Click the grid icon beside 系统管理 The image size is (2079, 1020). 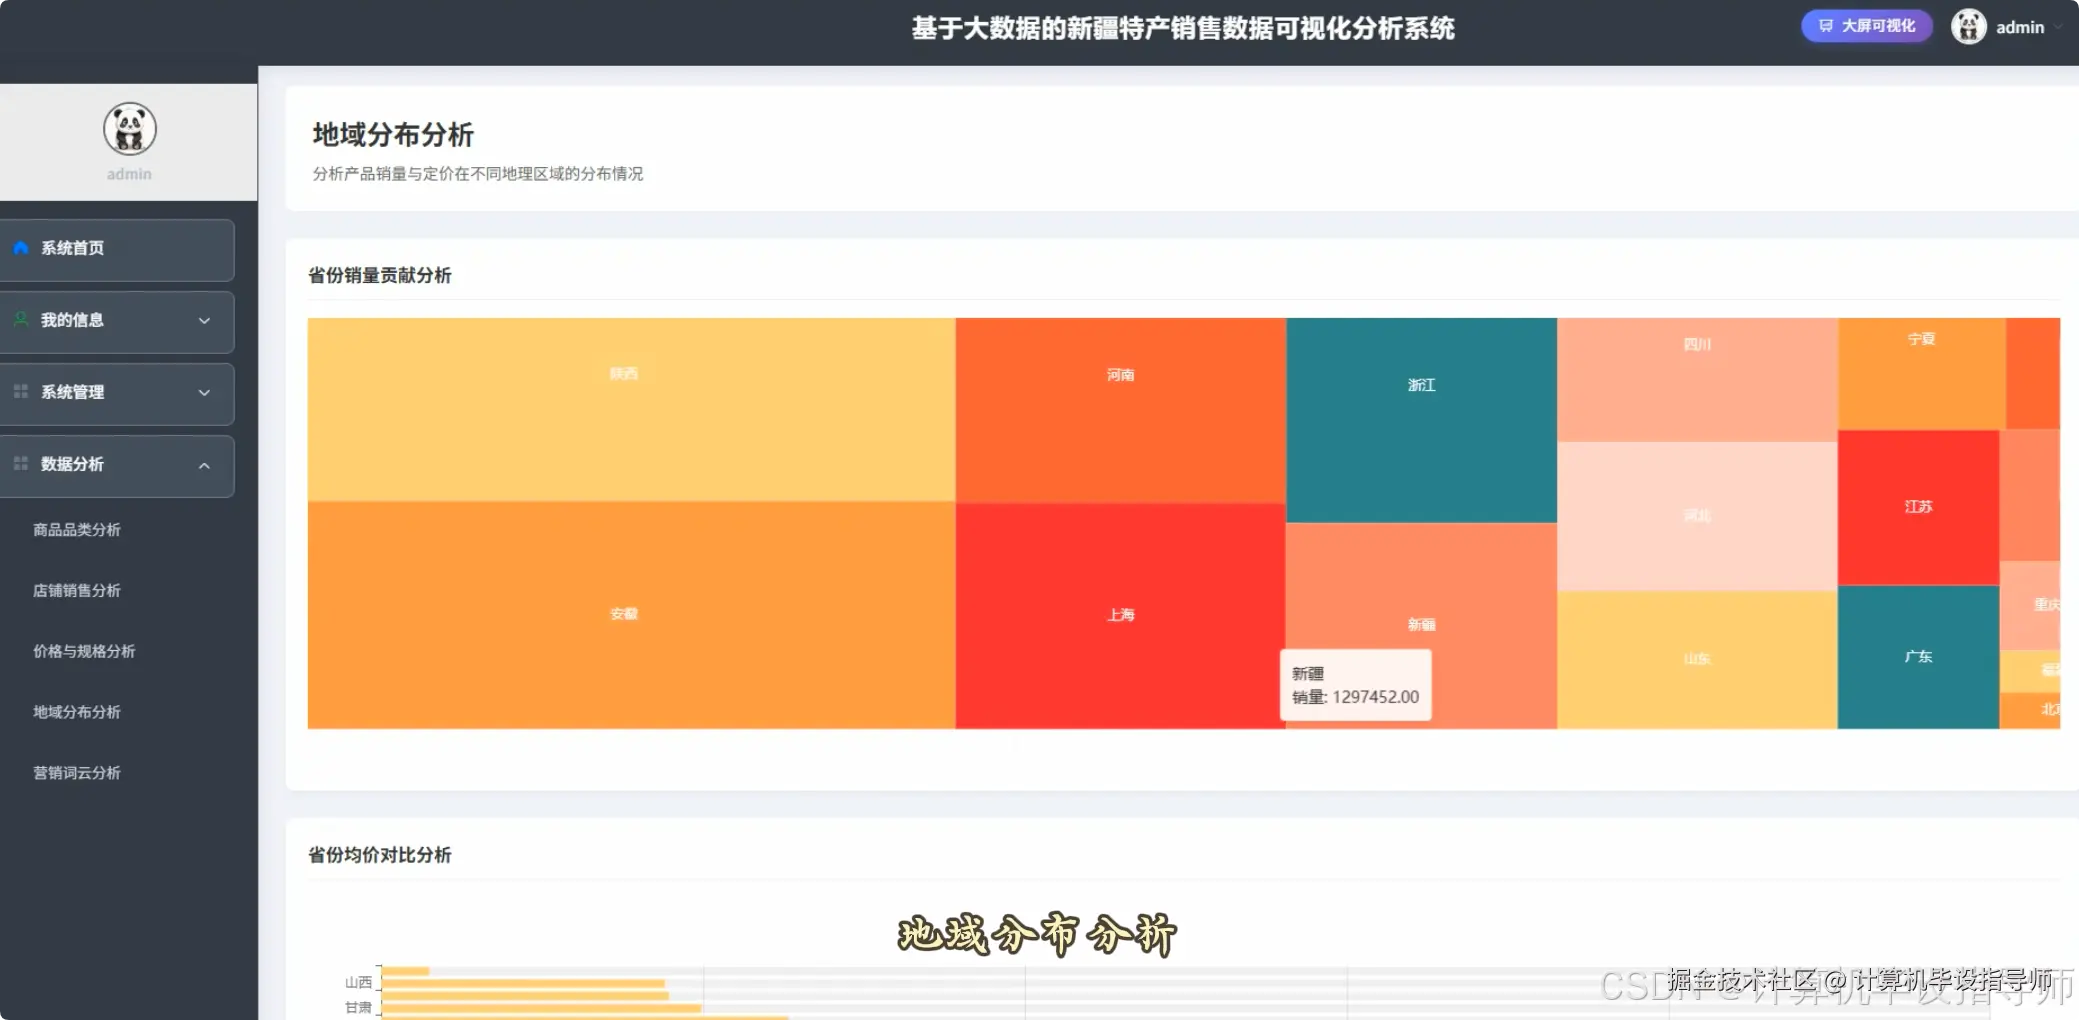point(20,392)
